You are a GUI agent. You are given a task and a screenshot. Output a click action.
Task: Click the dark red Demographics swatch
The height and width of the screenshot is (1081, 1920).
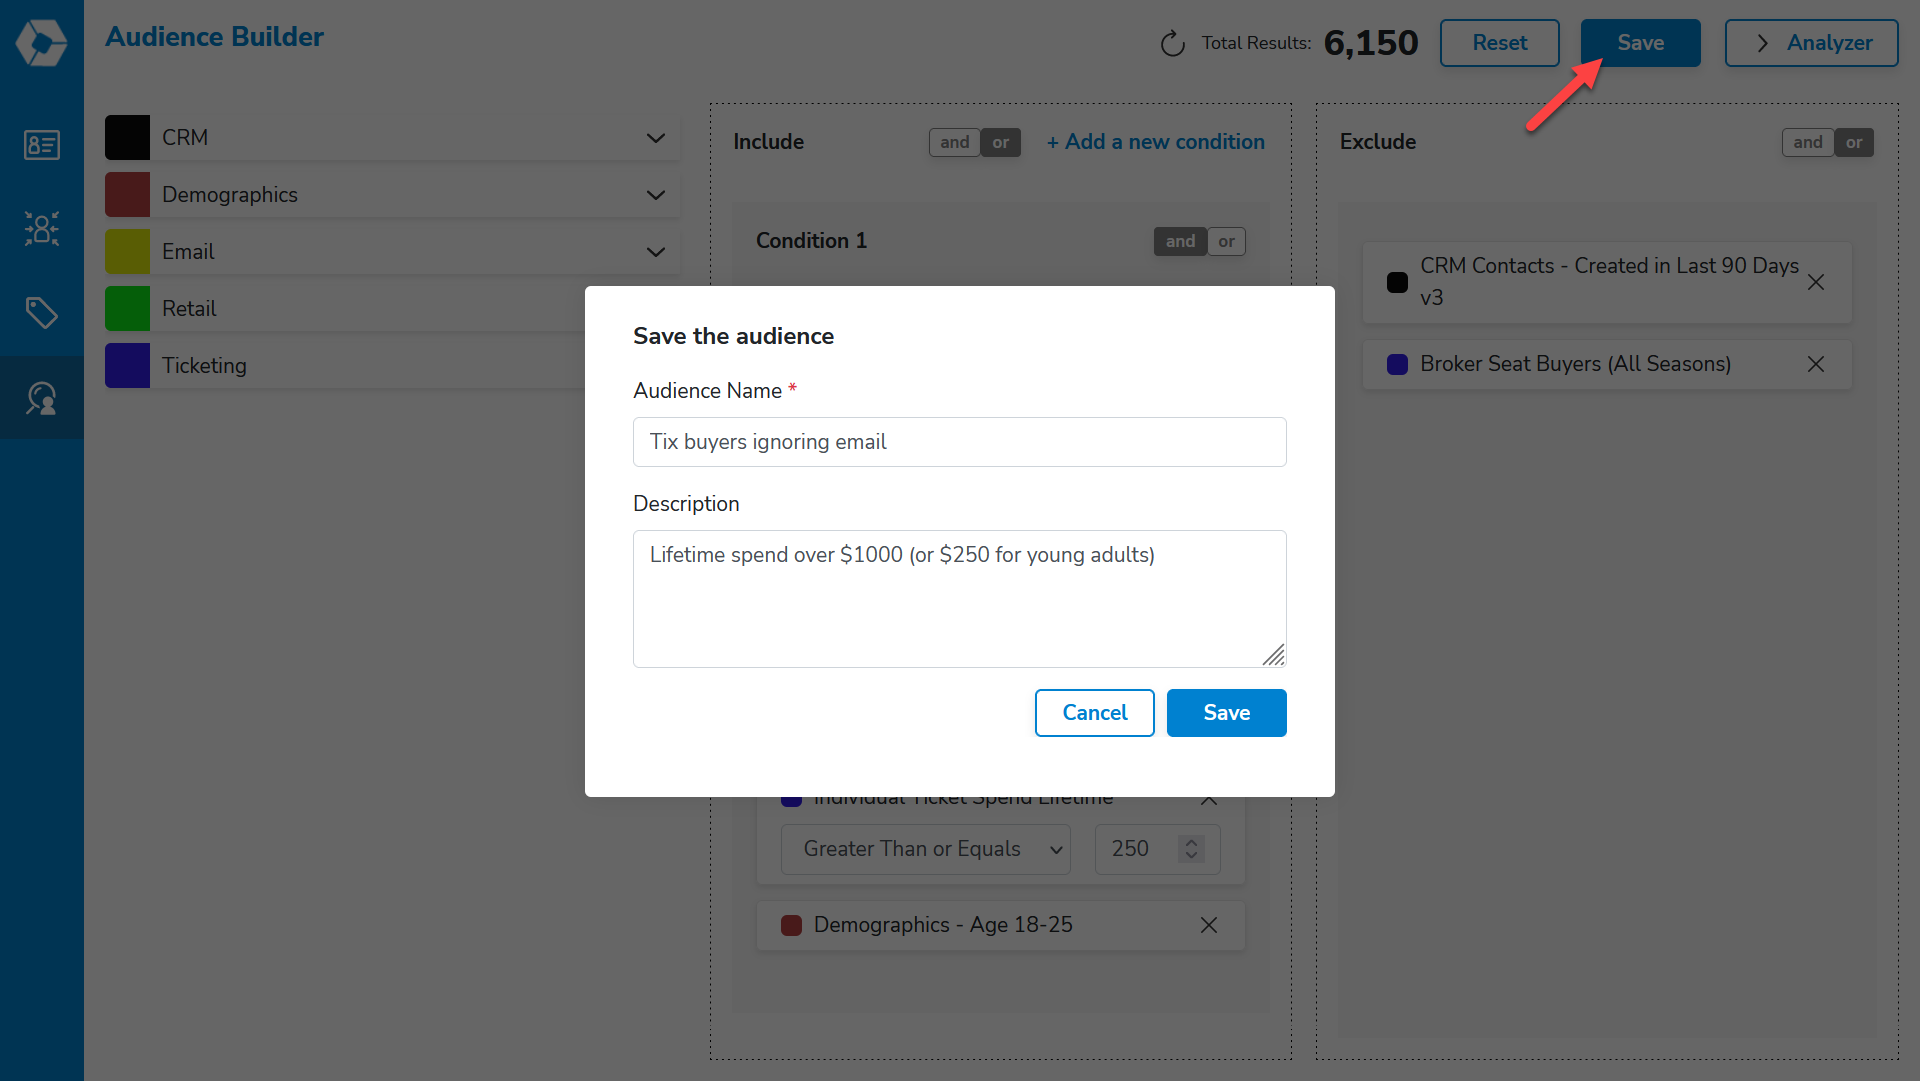[x=127, y=195]
